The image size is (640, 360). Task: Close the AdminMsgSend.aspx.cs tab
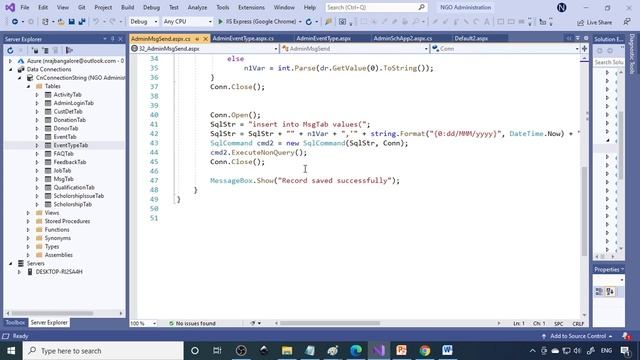pyautogui.click(x=205, y=39)
